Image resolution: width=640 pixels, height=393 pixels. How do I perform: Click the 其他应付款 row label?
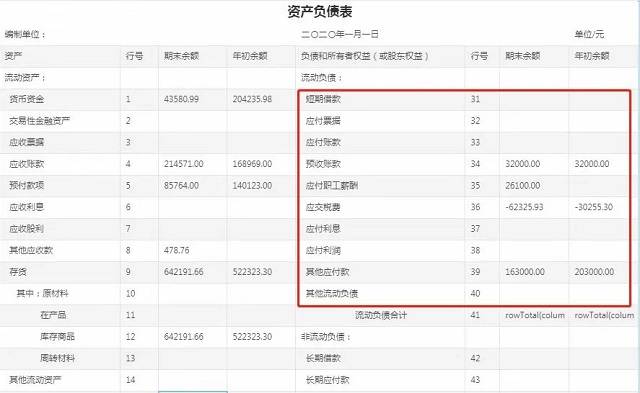328,272
